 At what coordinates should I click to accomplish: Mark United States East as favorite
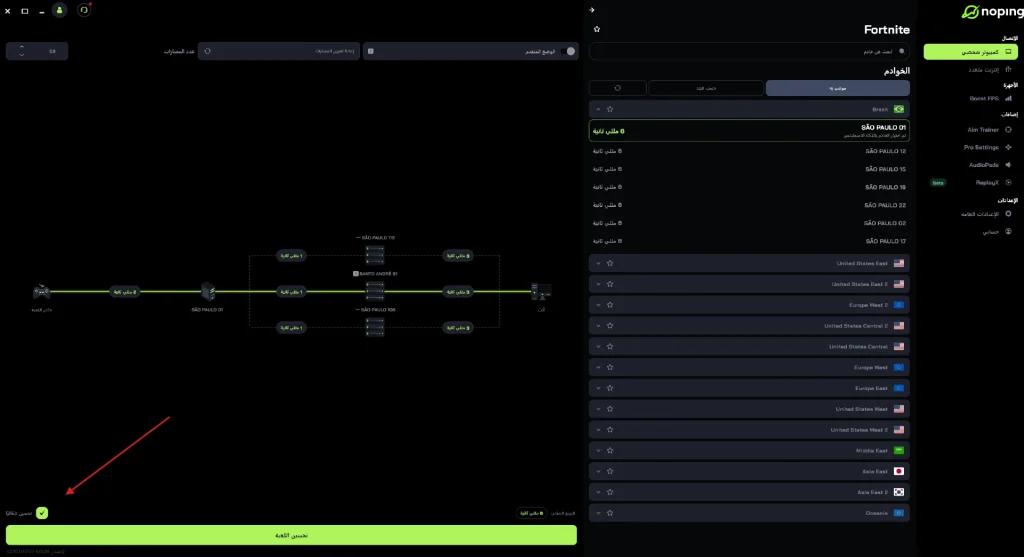(610, 263)
